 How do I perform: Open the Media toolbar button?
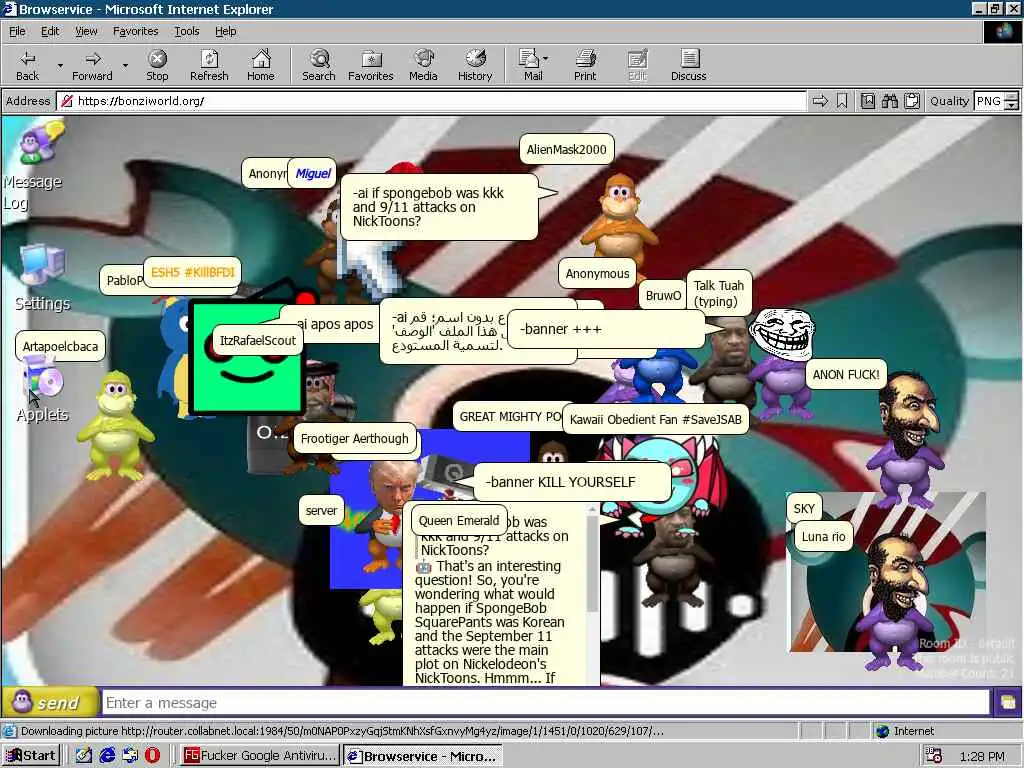click(423, 65)
